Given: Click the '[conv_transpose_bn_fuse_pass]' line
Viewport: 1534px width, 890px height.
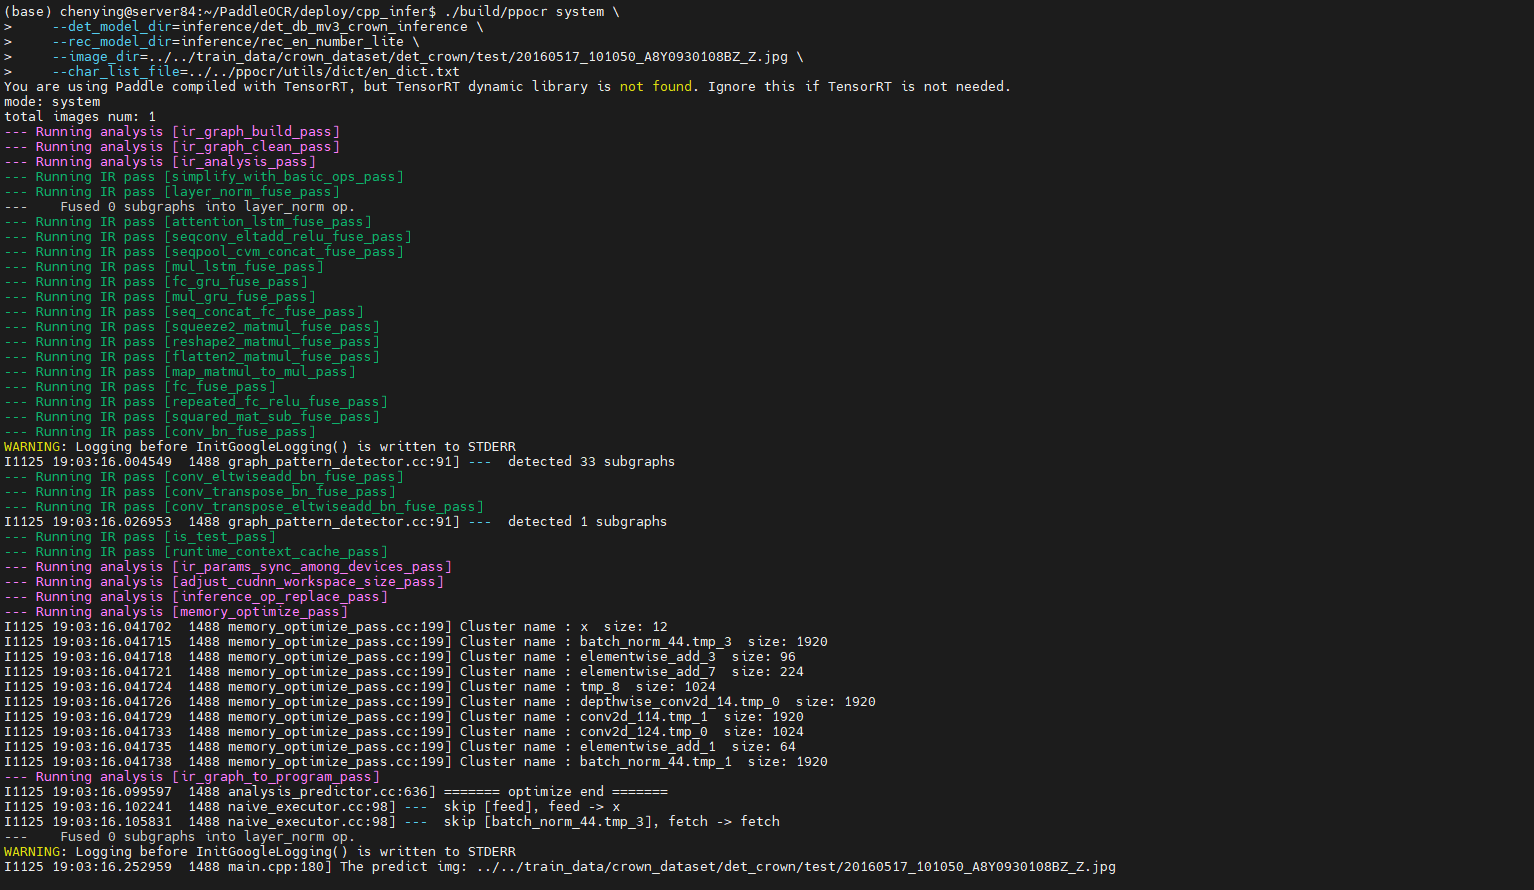Looking at the screenshot, I should (200, 492).
